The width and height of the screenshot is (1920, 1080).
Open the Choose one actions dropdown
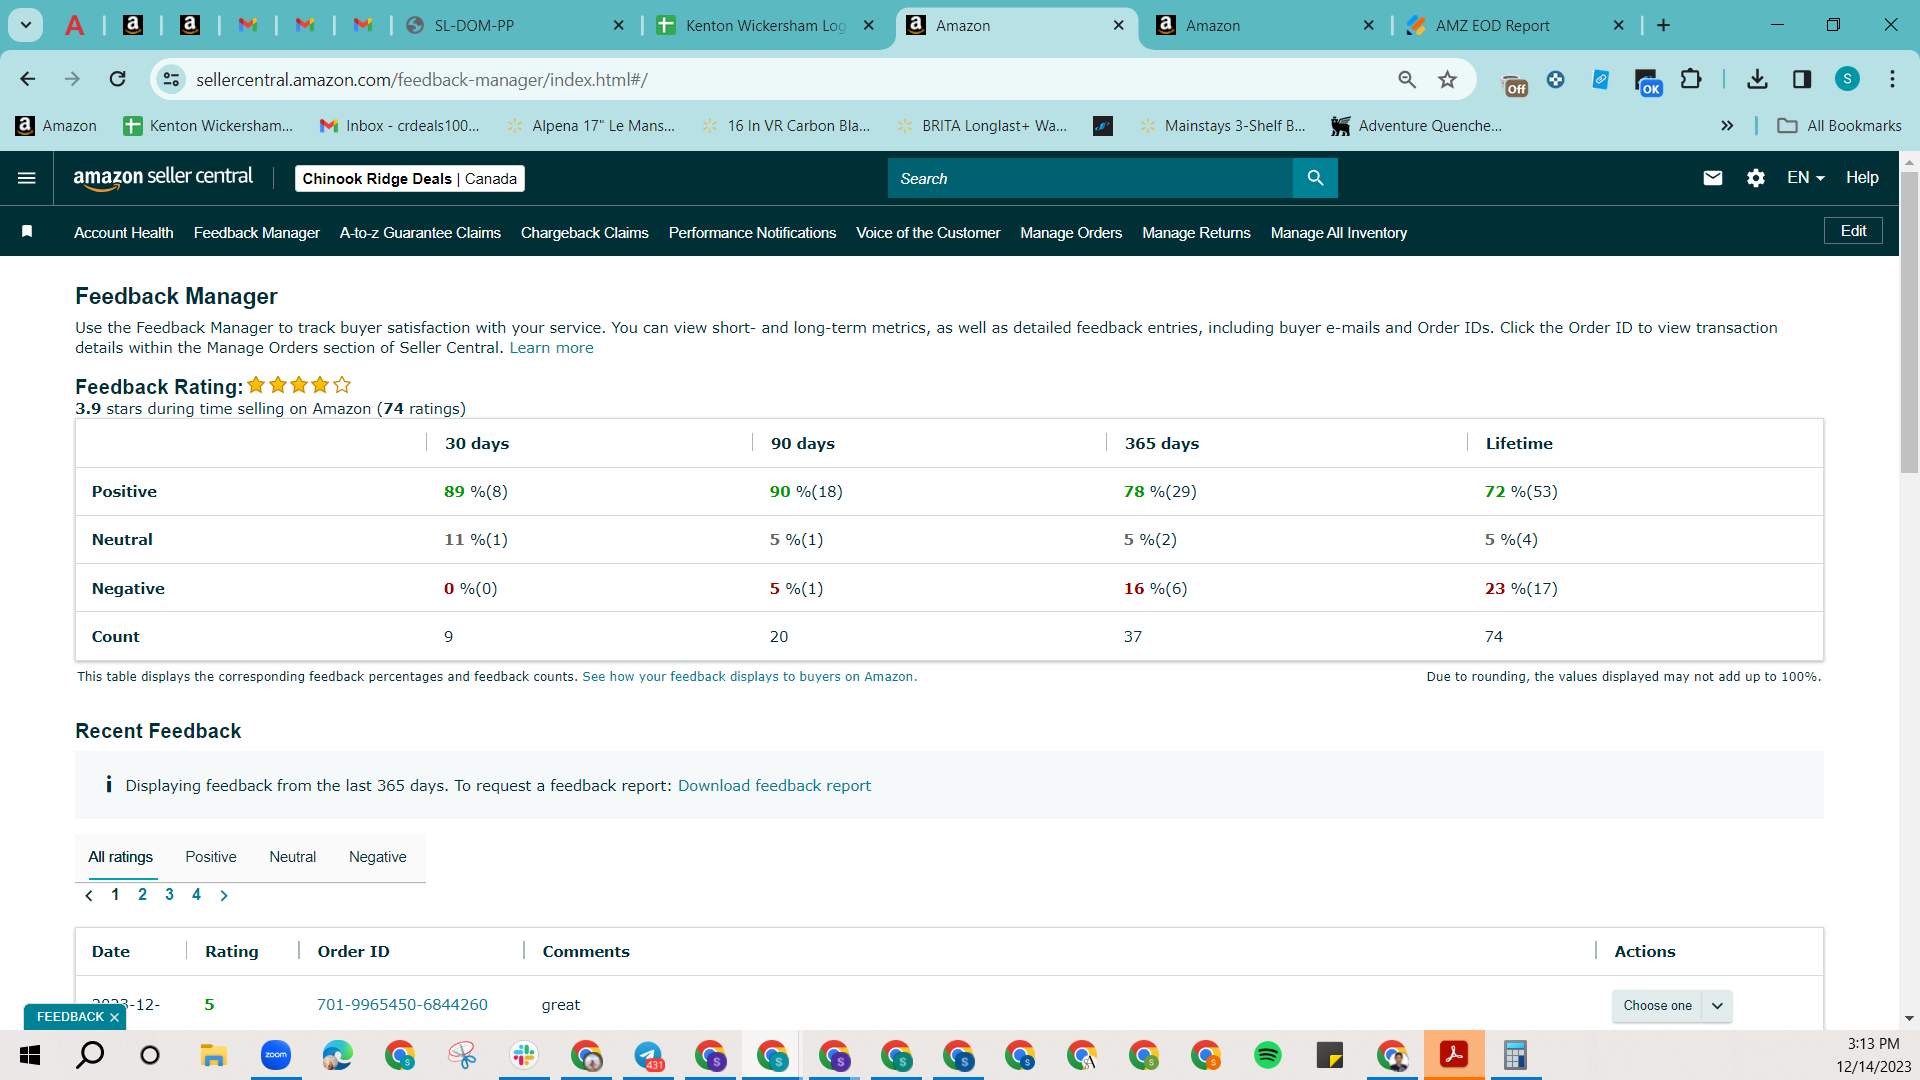(1671, 1005)
